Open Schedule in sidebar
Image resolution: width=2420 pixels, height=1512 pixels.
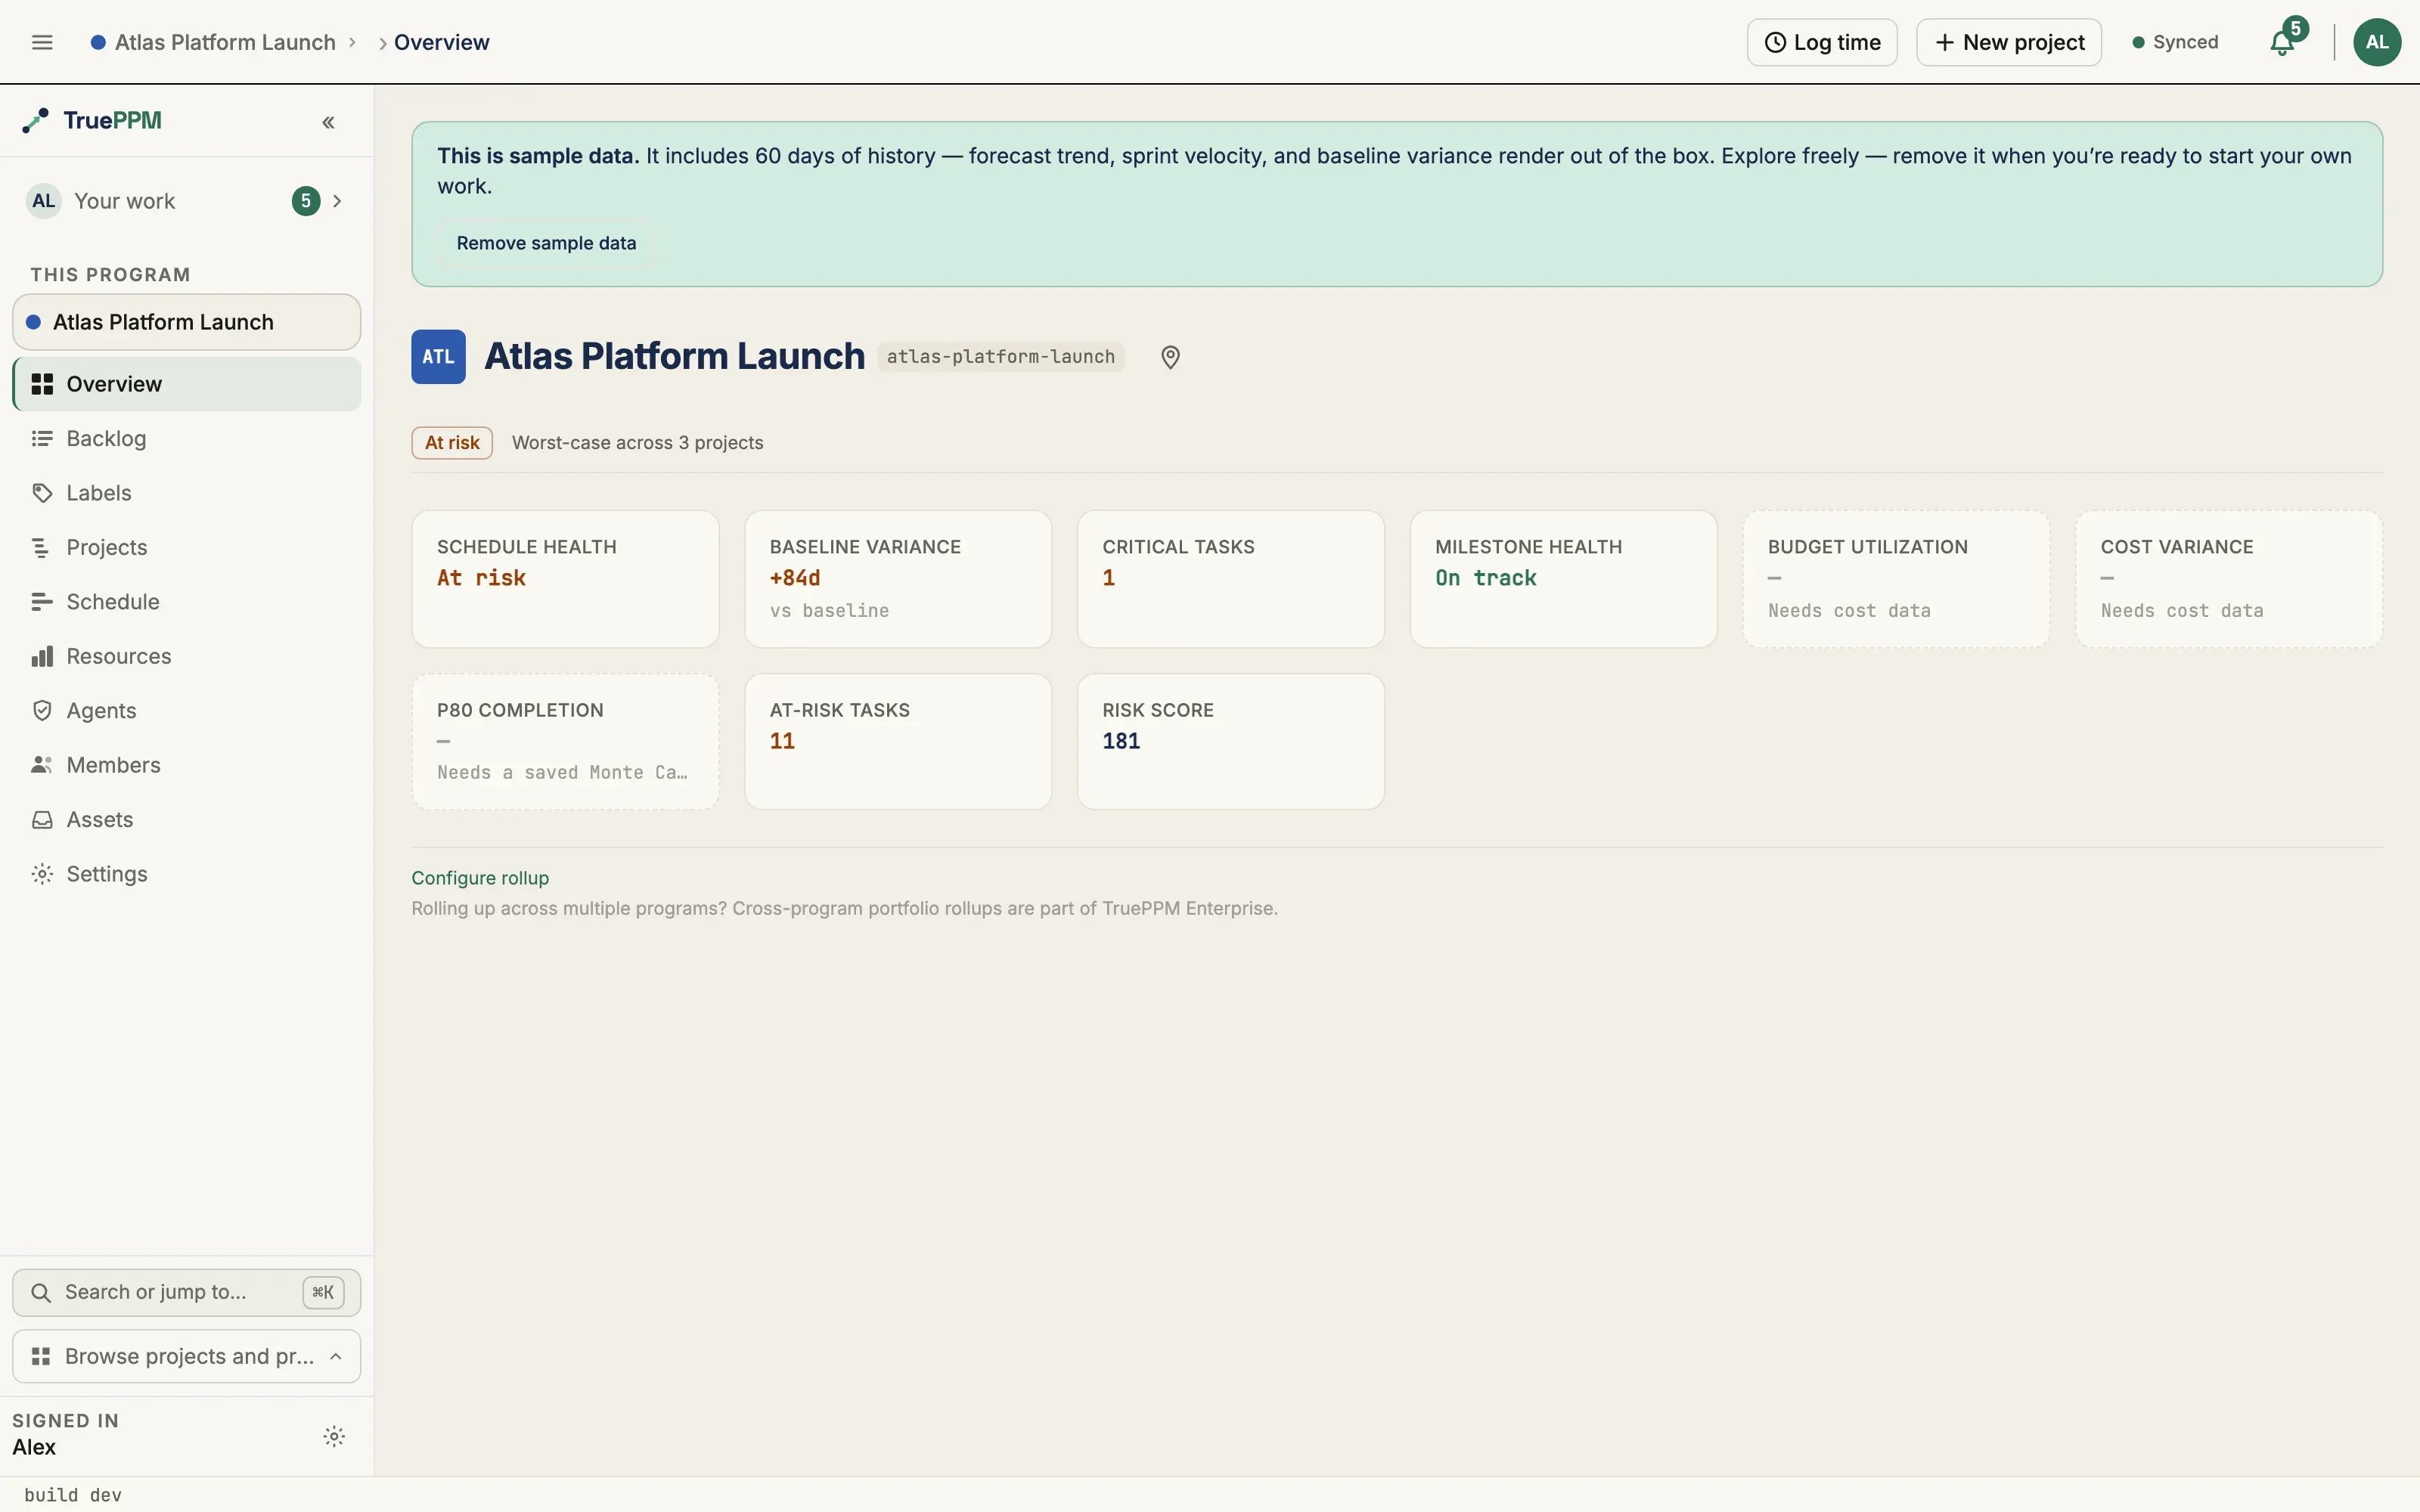click(187, 602)
